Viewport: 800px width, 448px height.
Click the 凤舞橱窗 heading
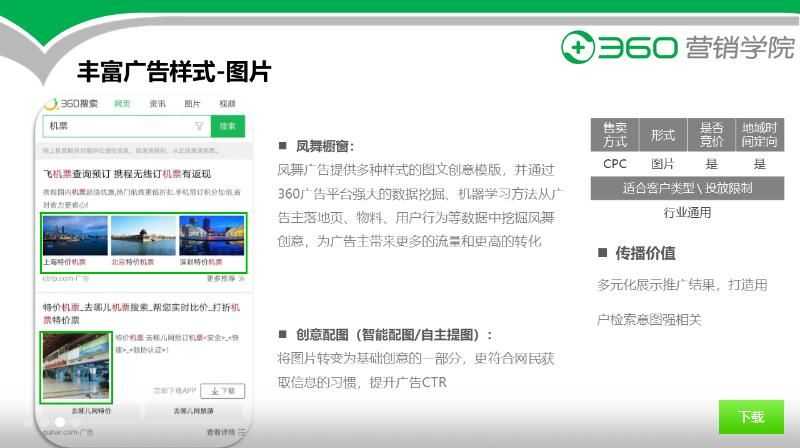pyautogui.click(x=324, y=146)
